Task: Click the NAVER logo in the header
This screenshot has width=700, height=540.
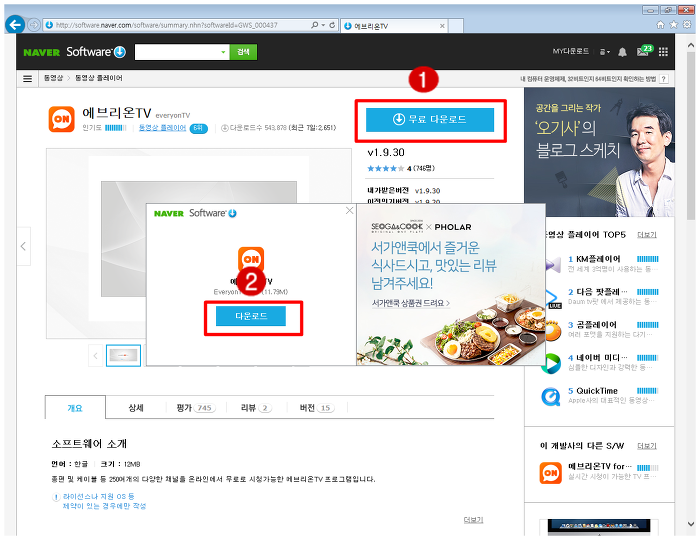Action: pos(42,52)
